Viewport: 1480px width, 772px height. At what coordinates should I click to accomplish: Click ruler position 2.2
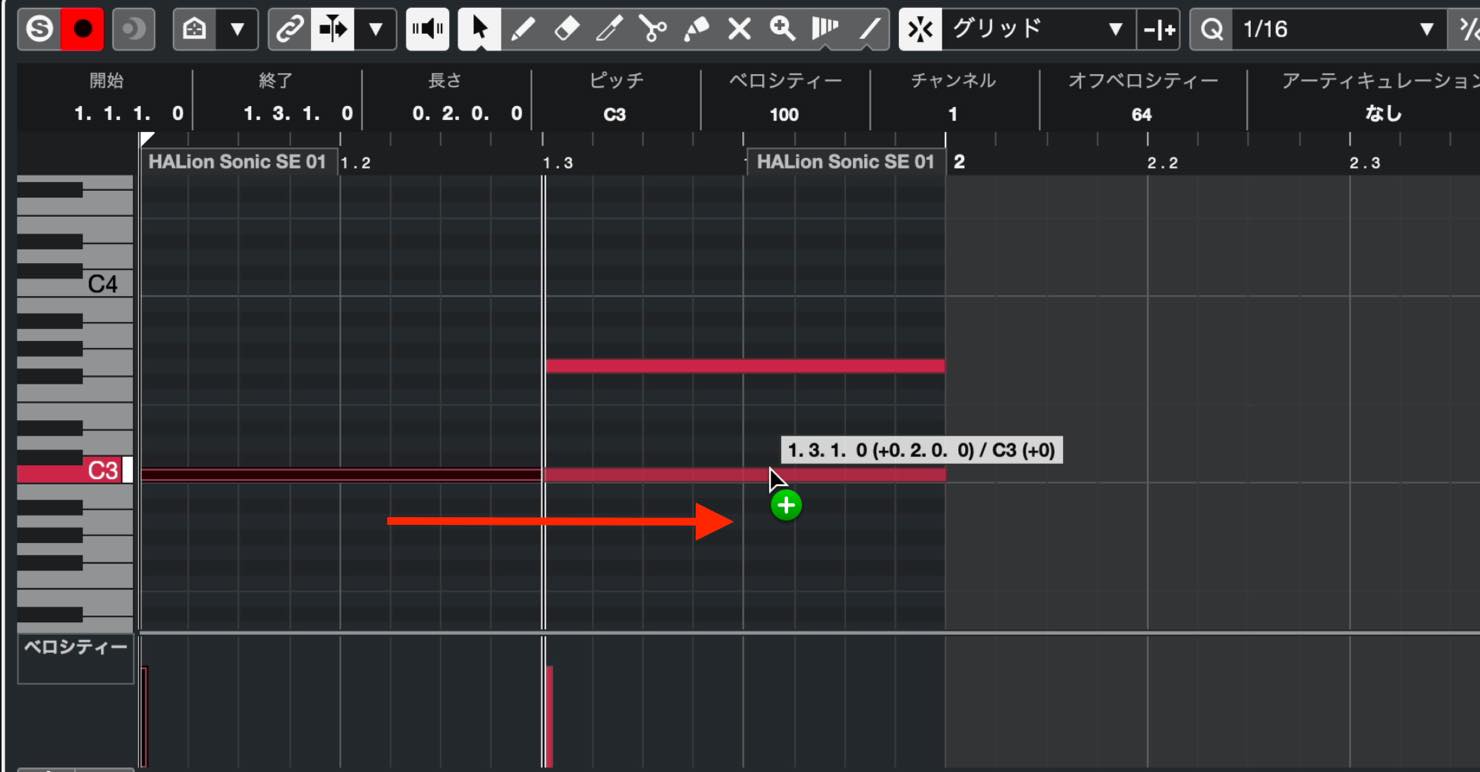pos(1163,163)
